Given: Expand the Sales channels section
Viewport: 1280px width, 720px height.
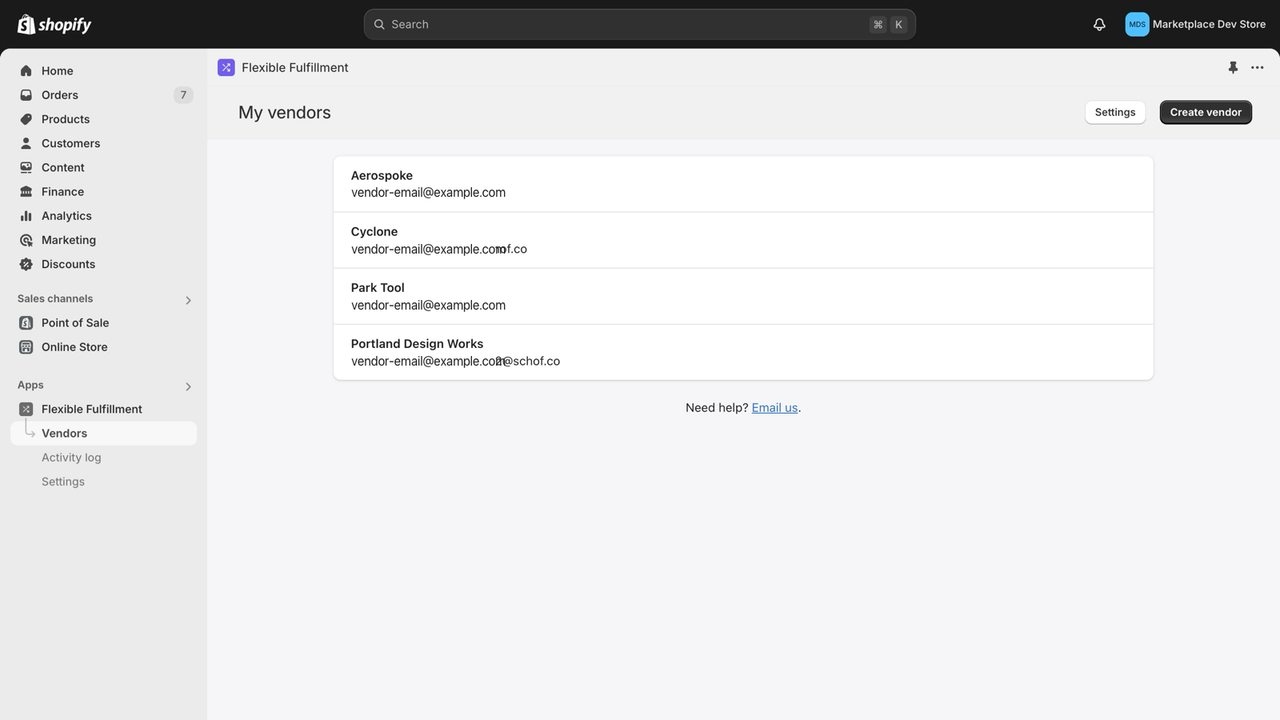Looking at the screenshot, I should [x=188, y=299].
